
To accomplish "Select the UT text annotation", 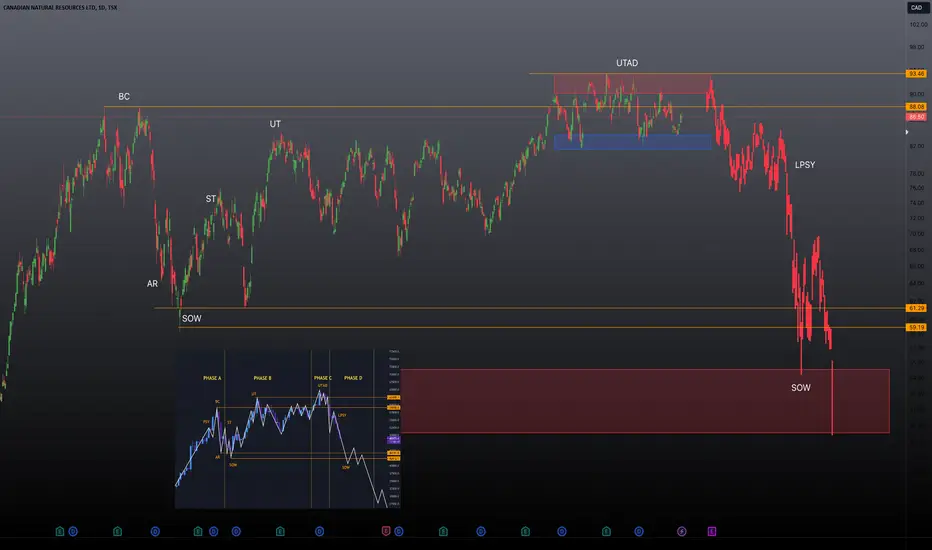I will tap(275, 124).
